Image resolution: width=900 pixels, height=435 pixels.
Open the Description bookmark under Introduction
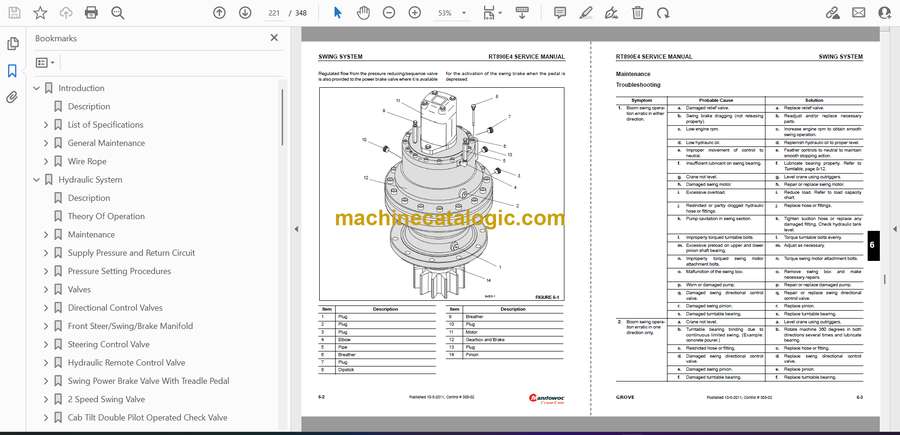(89, 106)
